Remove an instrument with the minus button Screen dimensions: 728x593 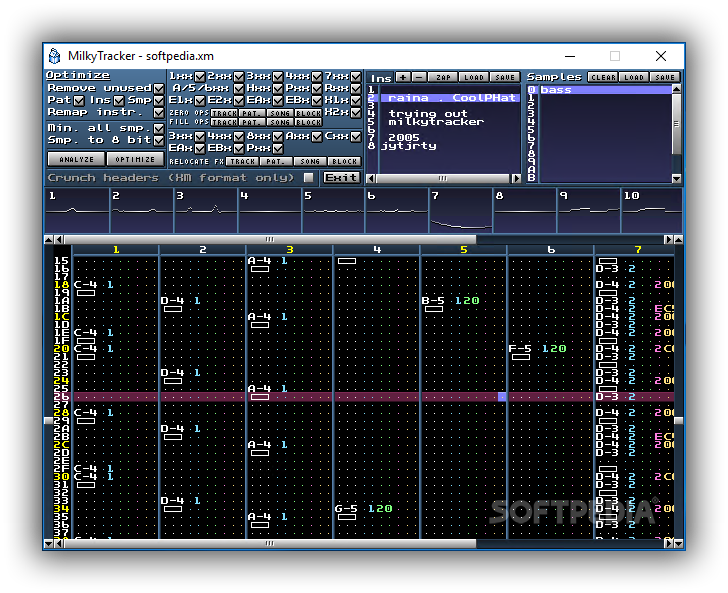[x=418, y=77]
